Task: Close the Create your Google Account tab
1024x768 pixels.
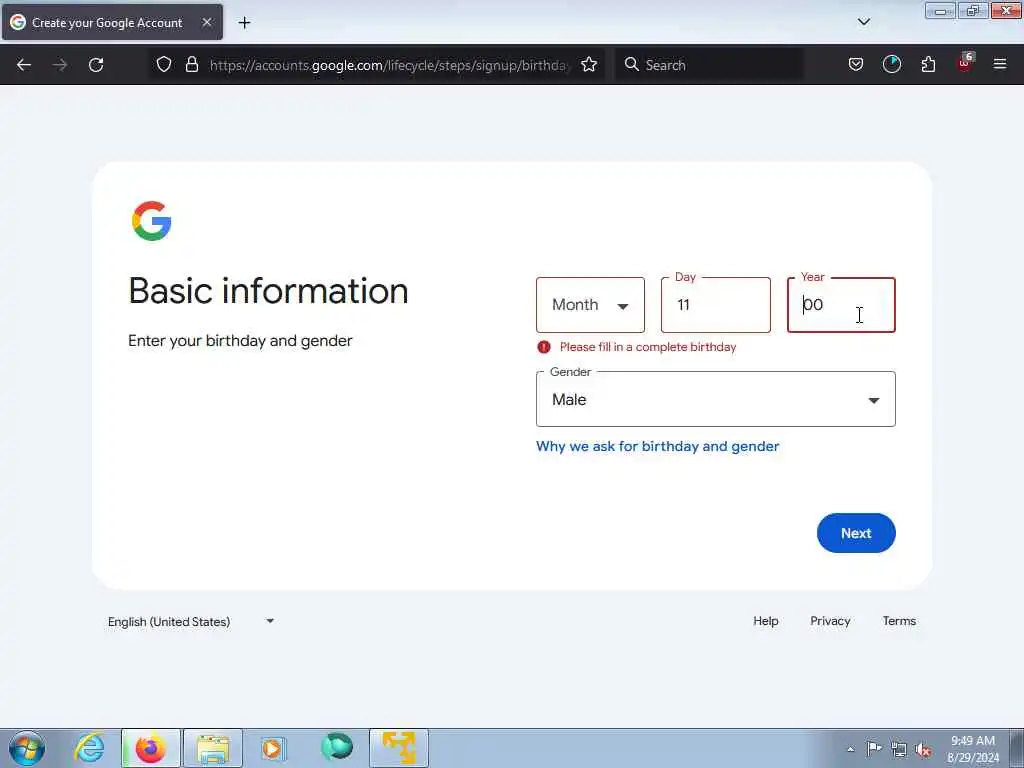Action: (x=207, y=22)
